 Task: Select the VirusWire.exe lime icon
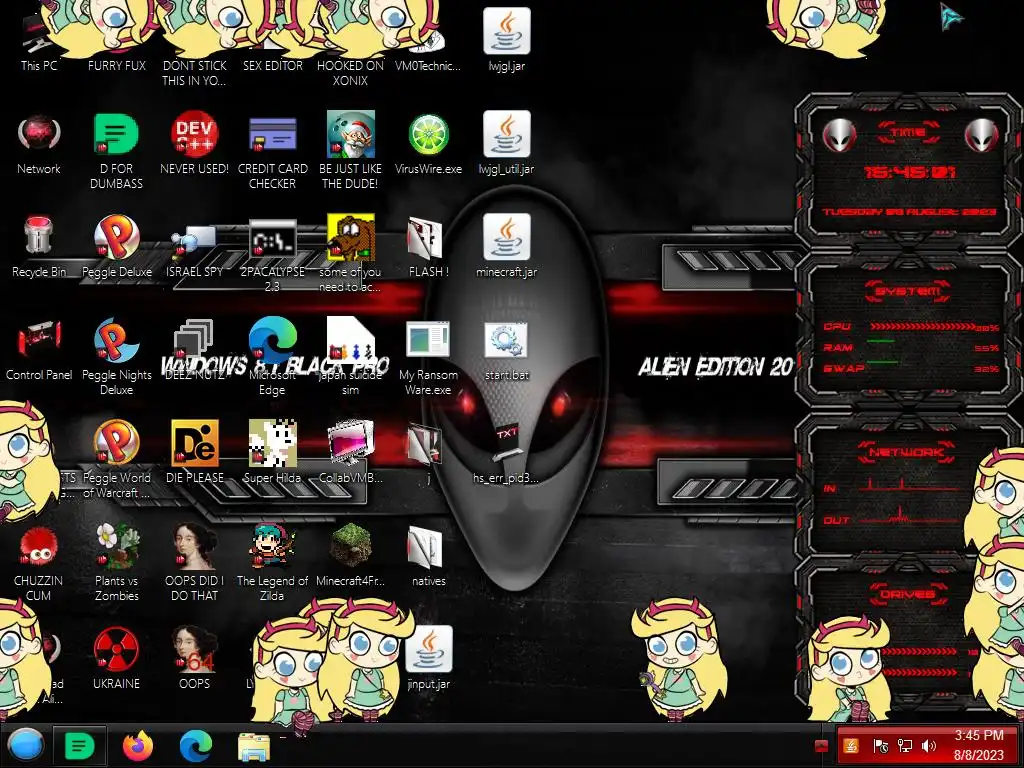(428, 135)
